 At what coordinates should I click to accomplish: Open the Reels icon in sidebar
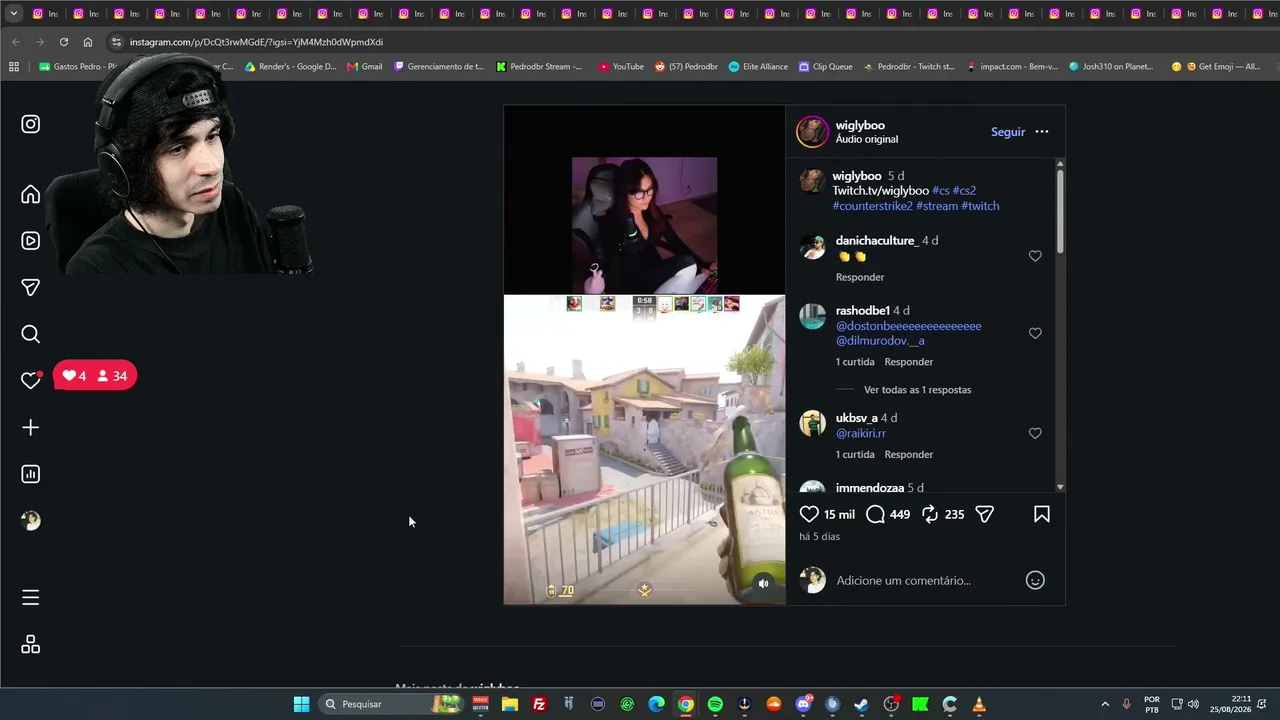pos(31,241)
